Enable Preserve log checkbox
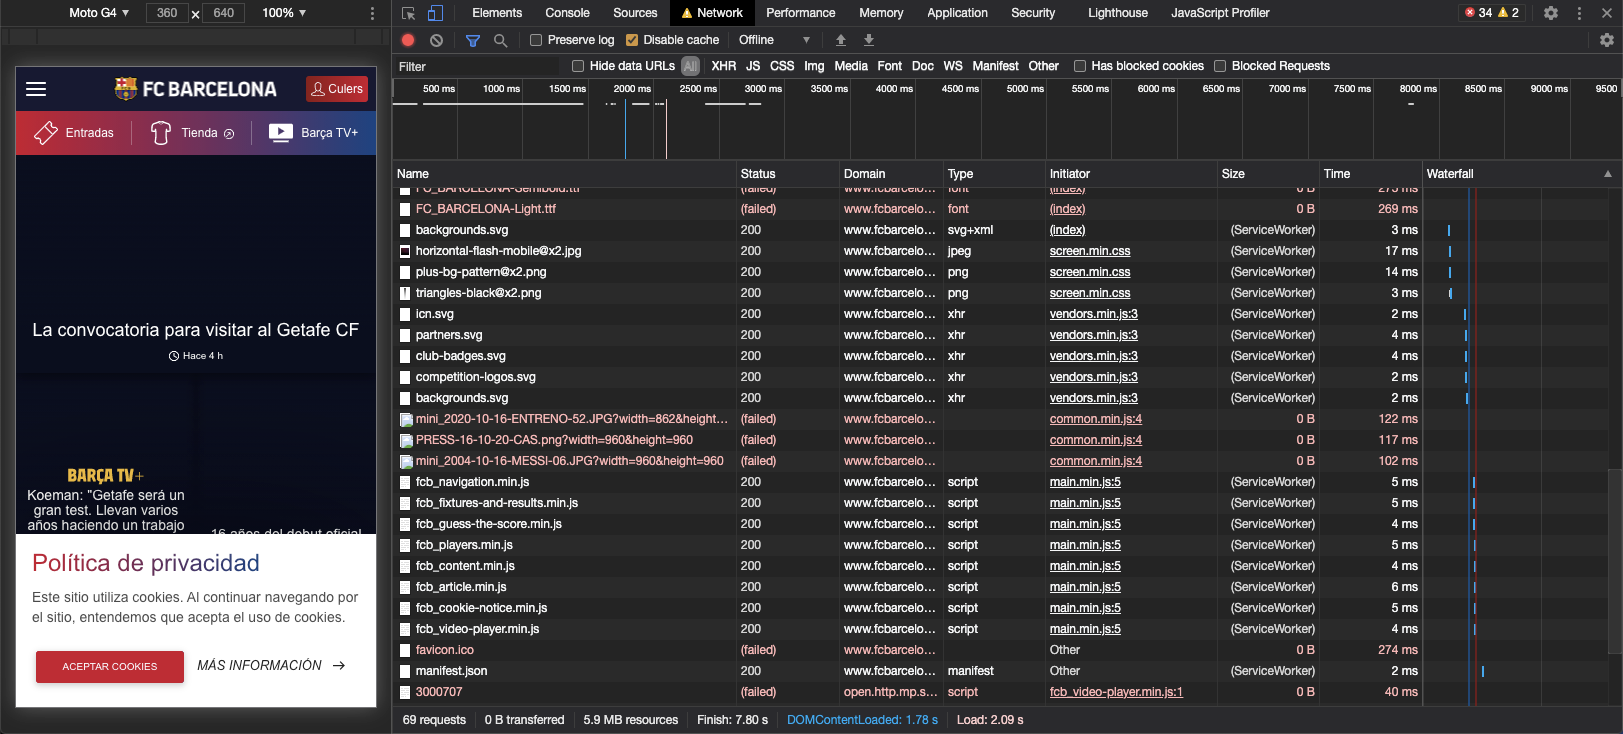This screenshot has width=1623, height=734. pos(536,40)
